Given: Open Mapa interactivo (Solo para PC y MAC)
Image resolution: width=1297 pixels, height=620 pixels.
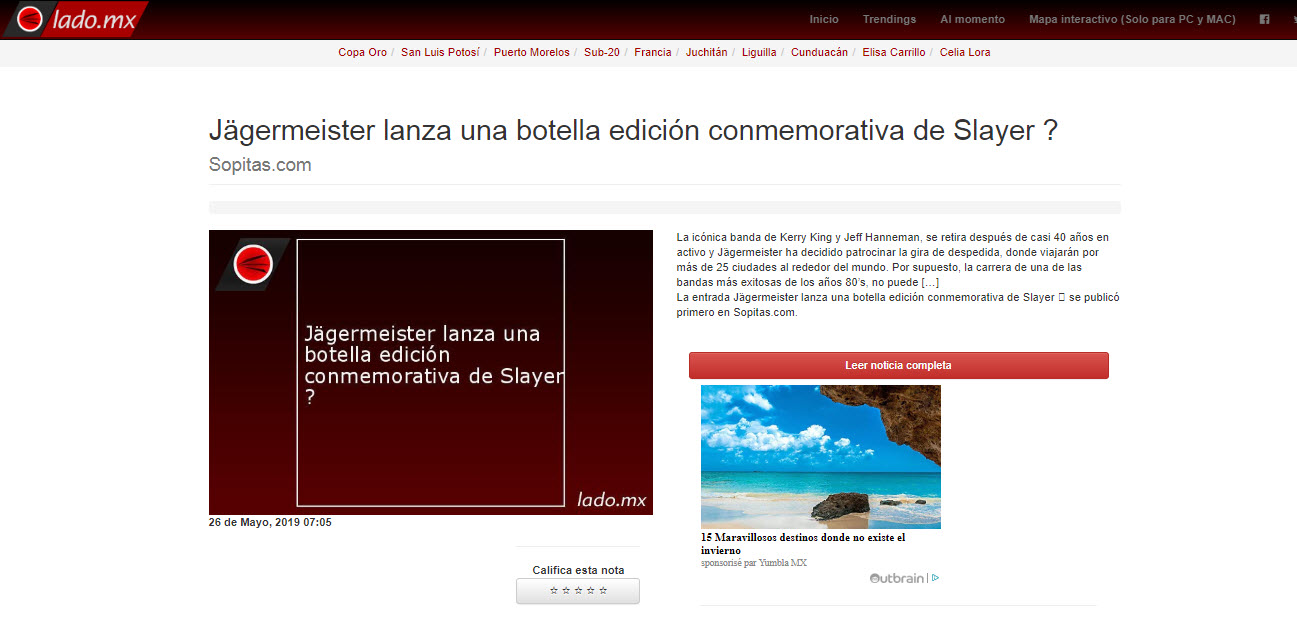Looking at the screenshot, I should (1132, 19).
